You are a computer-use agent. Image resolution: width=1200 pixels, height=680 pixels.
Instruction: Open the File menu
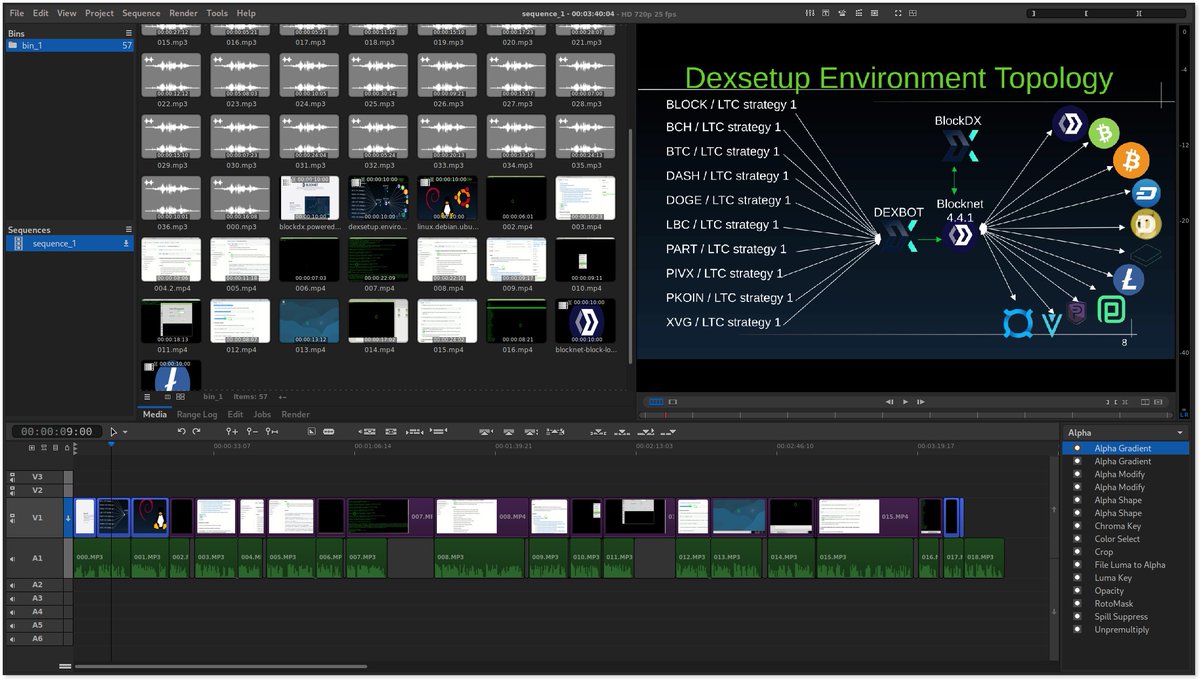pyautogui.click(x=16, y=13)
